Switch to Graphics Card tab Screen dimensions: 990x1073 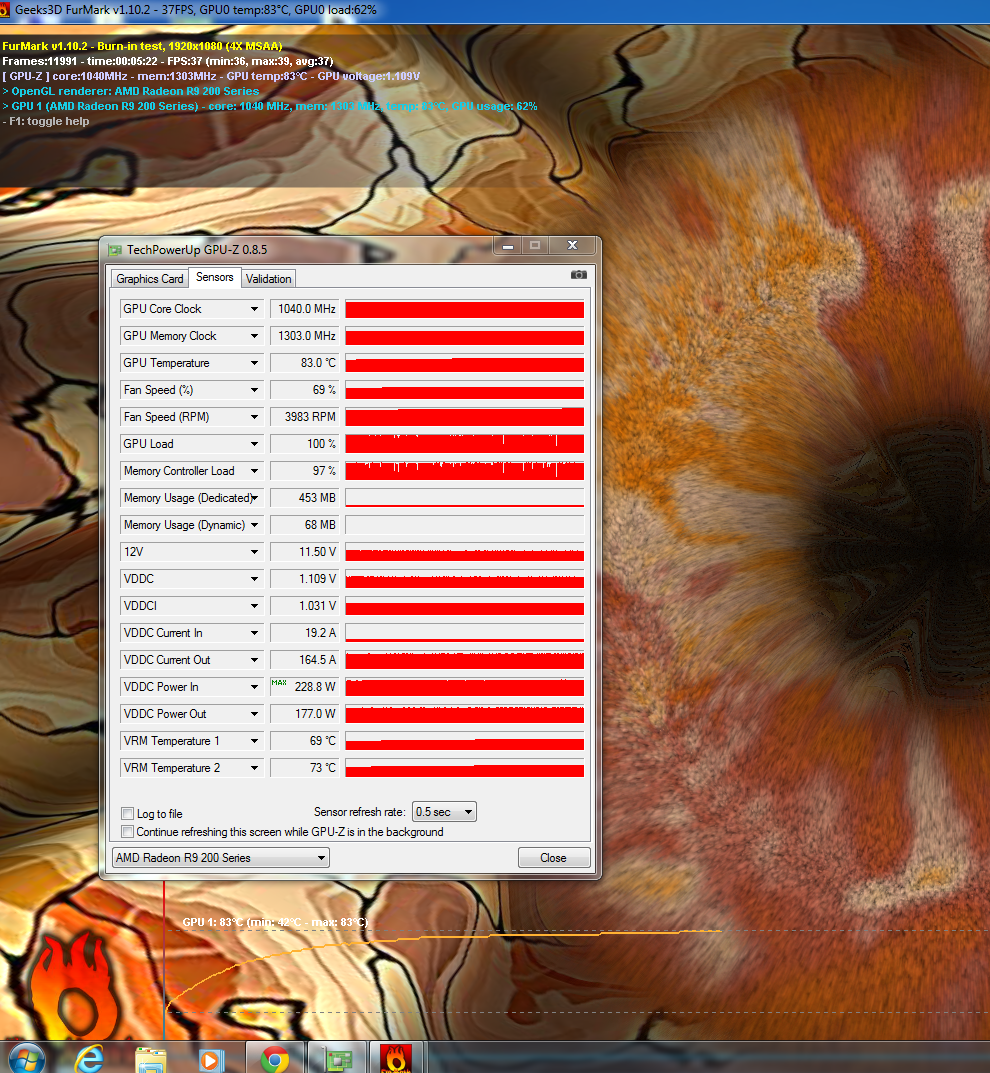150,279
